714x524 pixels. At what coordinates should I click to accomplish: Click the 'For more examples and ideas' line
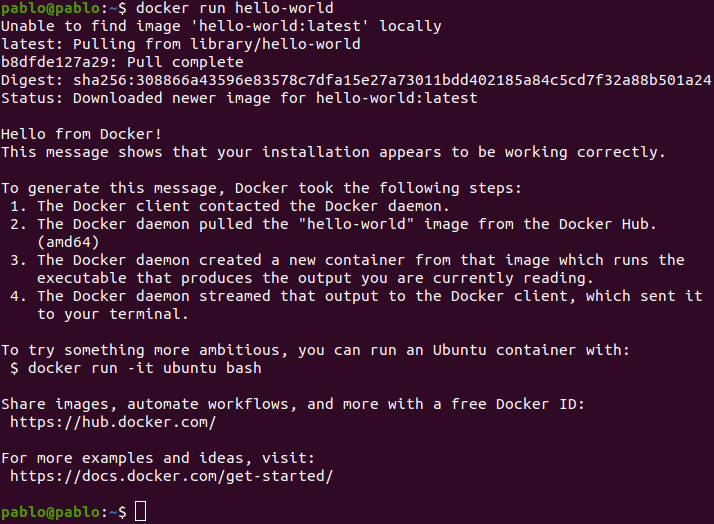[158, 458]
